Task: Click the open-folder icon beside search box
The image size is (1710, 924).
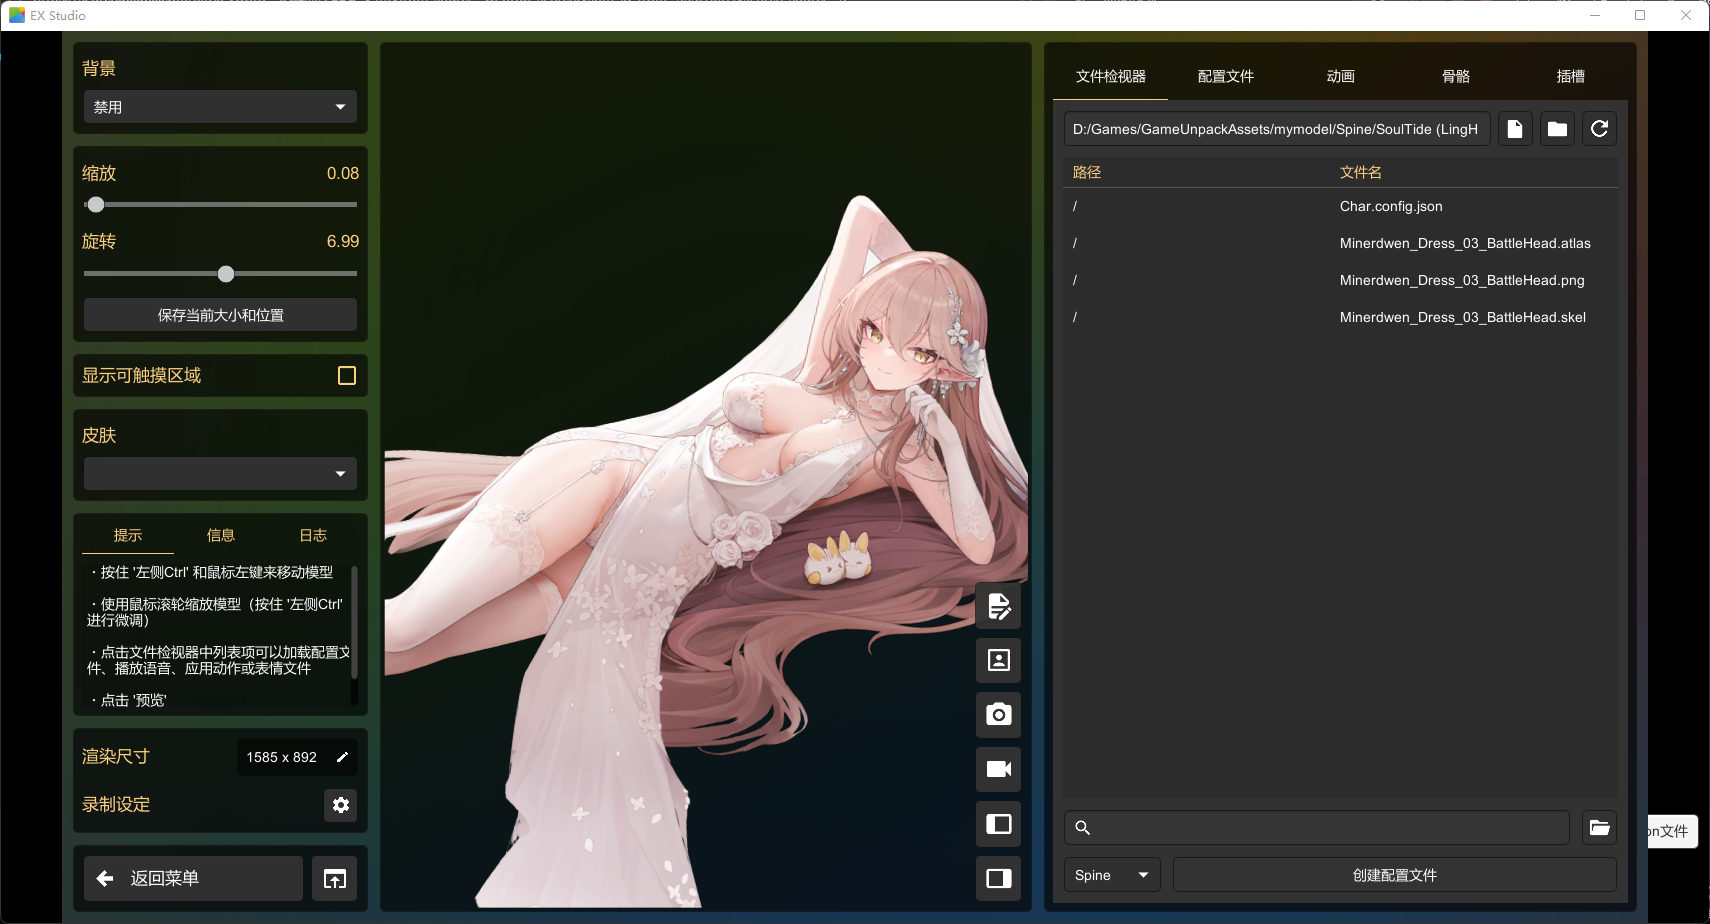Action: click(x=1600, y=827)
